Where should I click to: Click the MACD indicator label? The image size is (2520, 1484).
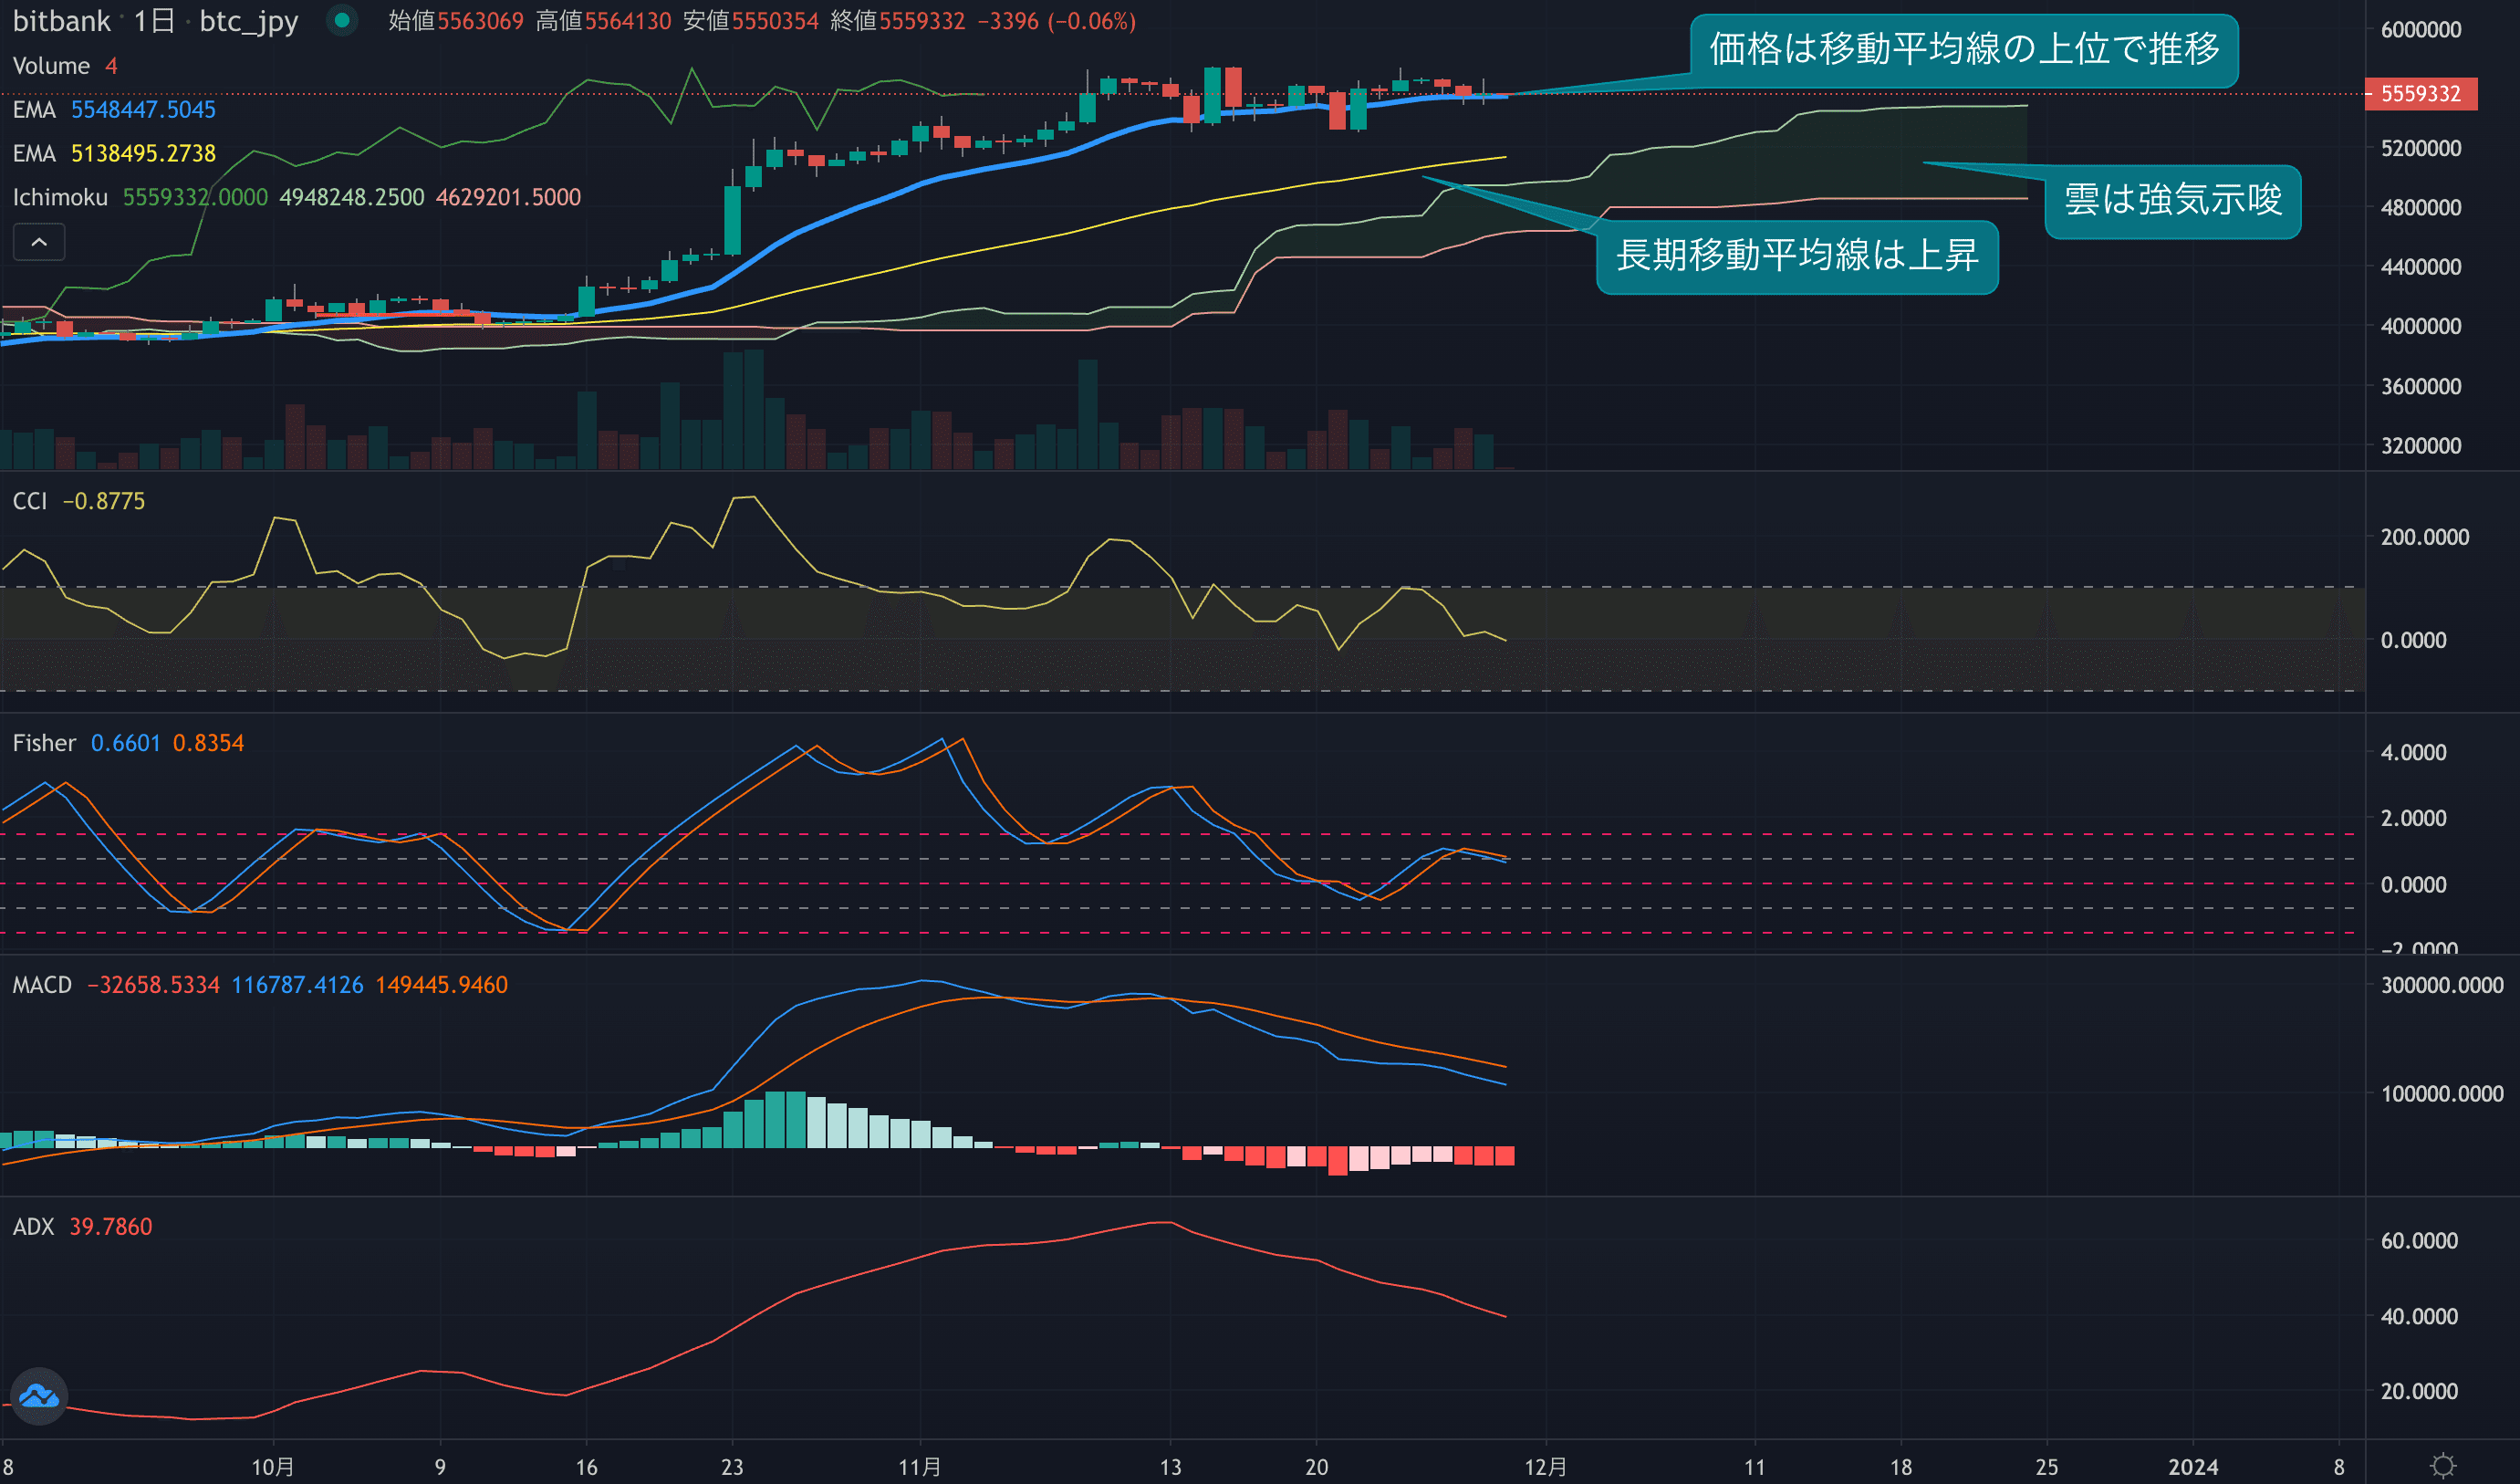[x=42, y=985]
